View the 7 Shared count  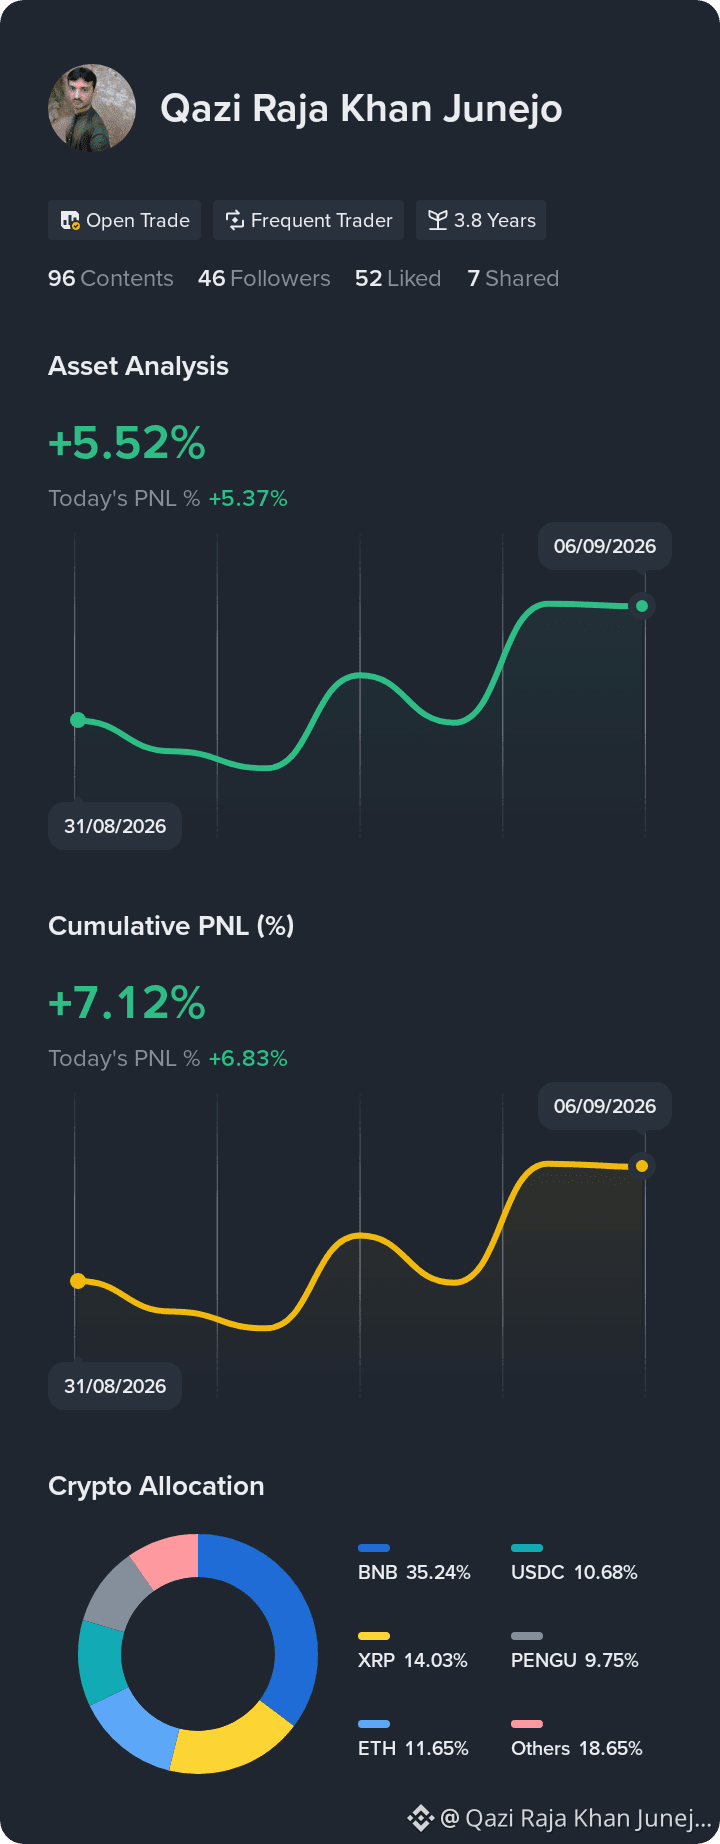pos(513,278)
